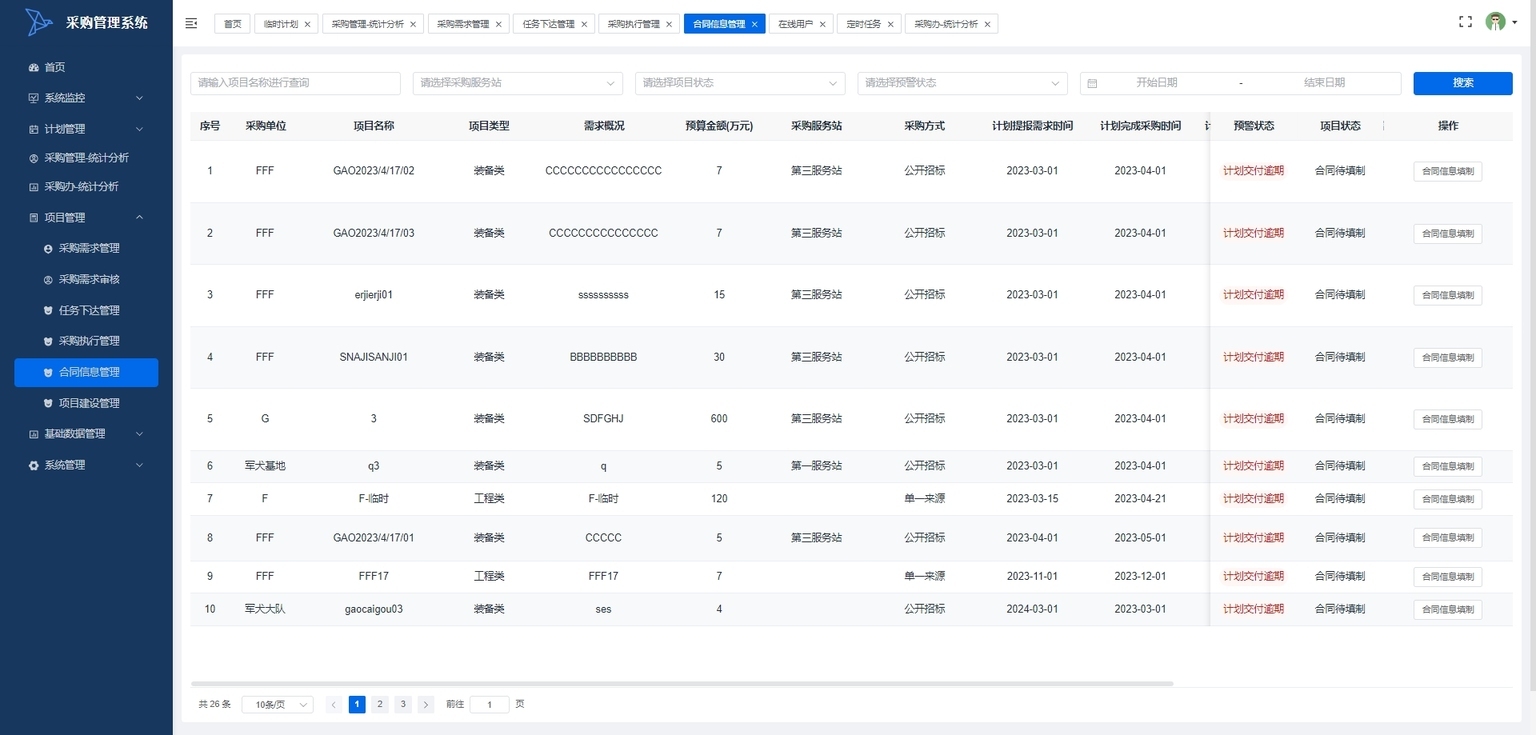Close the 临时计划 tab

[307, 24]
